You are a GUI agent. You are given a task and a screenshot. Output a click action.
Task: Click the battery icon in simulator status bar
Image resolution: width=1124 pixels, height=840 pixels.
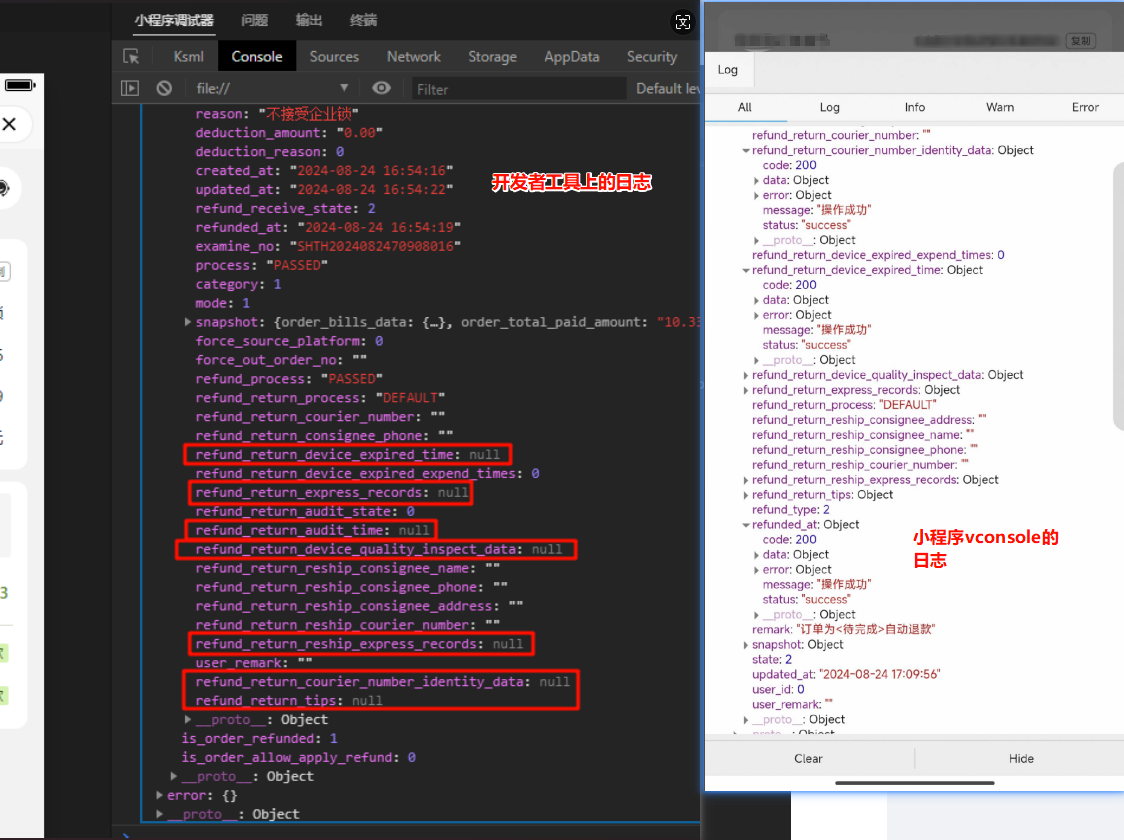20,85
